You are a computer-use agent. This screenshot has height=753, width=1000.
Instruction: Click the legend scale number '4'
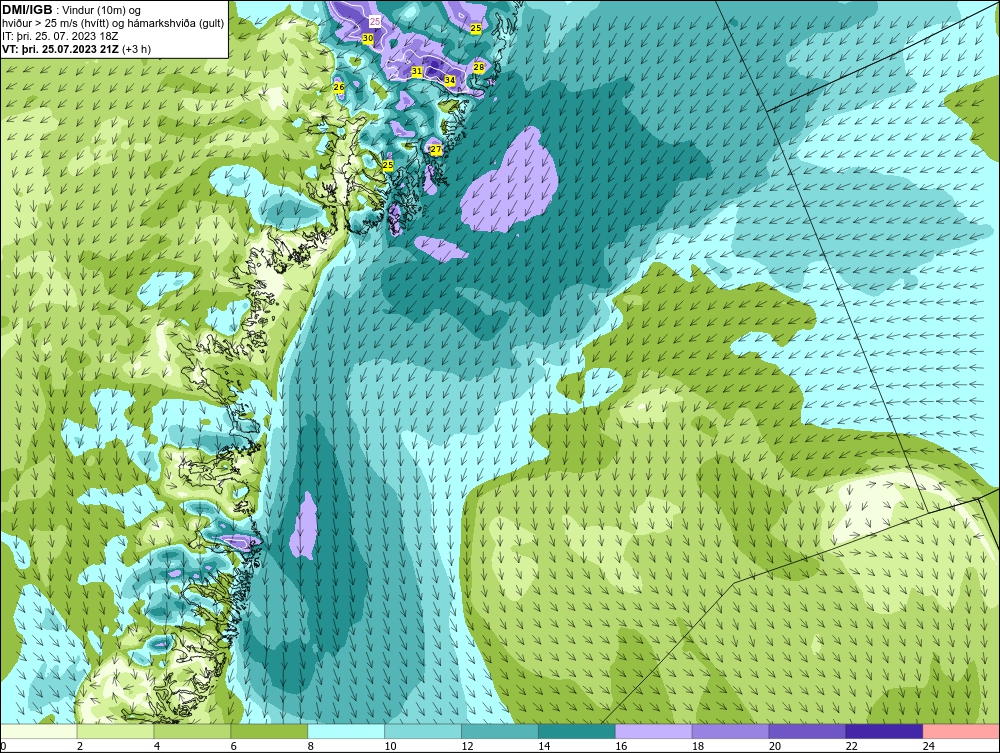pyautogui.click(x=157, y=746)
